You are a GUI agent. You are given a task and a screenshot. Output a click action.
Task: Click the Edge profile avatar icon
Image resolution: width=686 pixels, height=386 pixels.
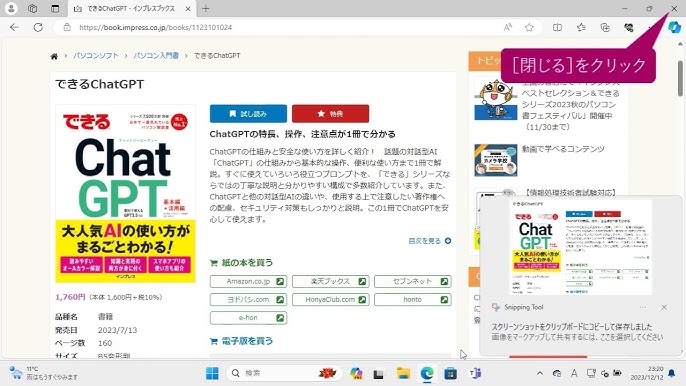(x=11, y=8)
